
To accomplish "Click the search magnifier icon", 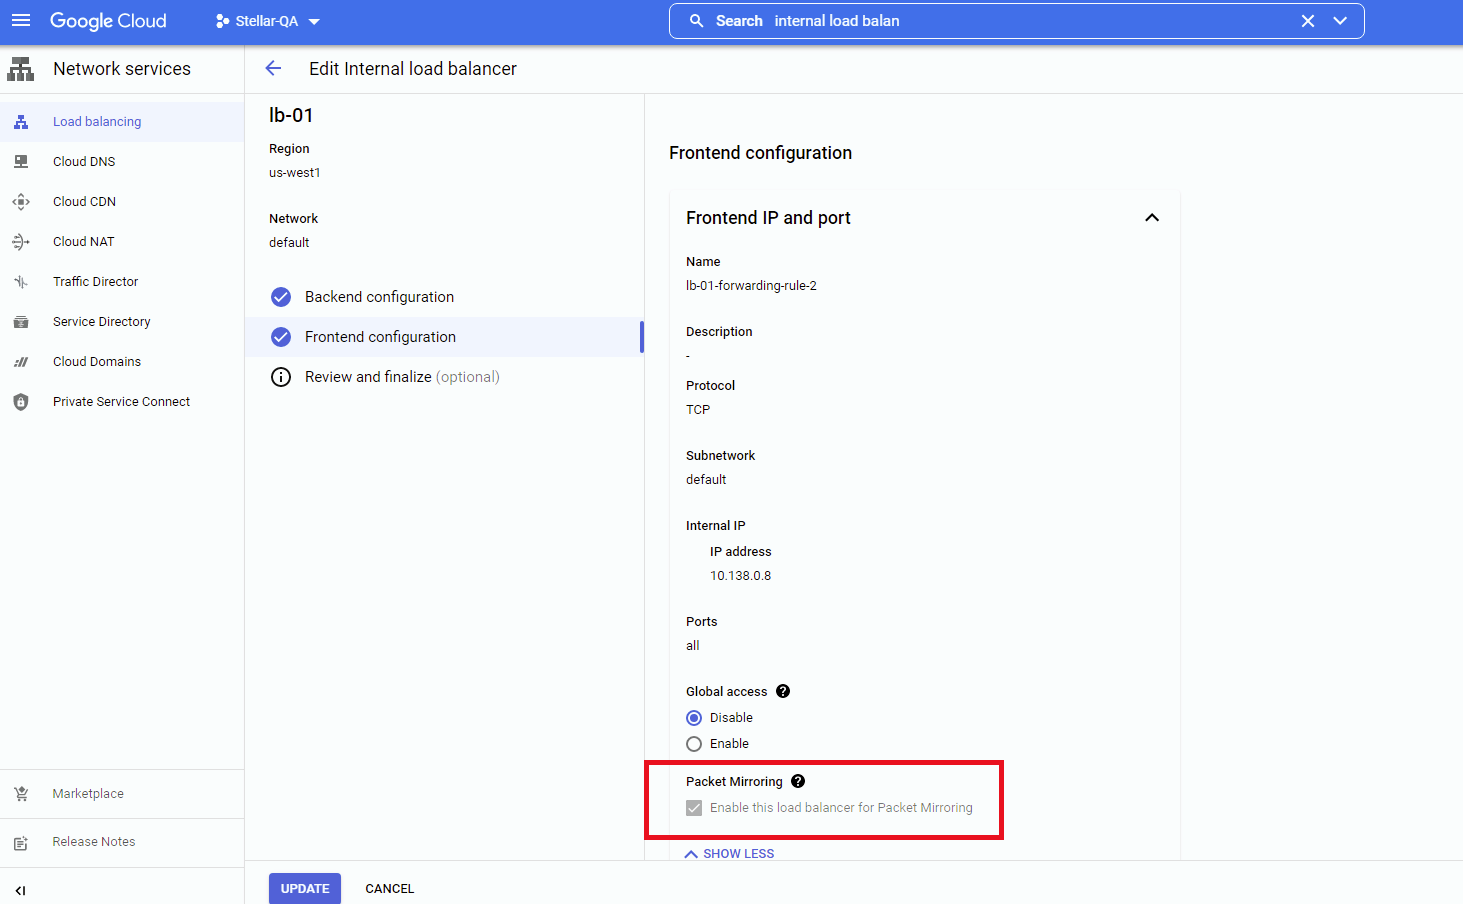I will 696,21.
